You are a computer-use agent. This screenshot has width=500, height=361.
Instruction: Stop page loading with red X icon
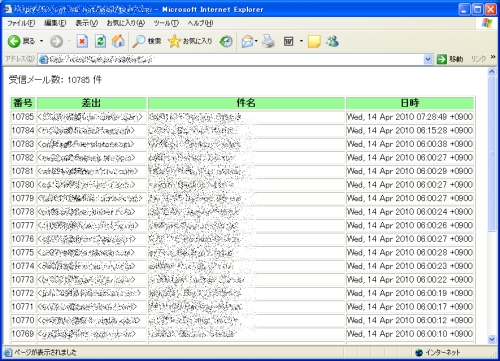[x=82, y=41]
